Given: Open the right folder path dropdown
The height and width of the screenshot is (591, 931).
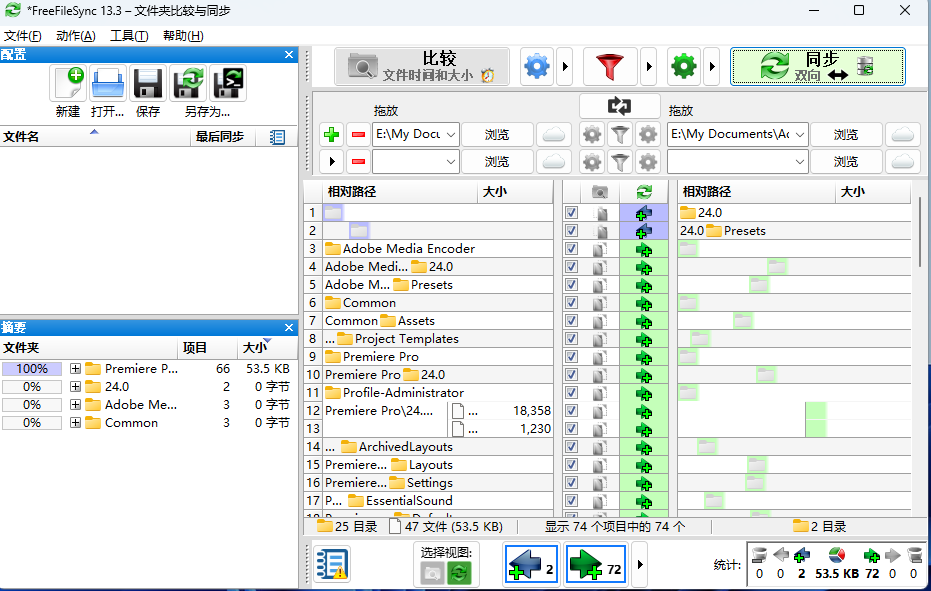Looking at the screenshot, I should coord(800,135).
